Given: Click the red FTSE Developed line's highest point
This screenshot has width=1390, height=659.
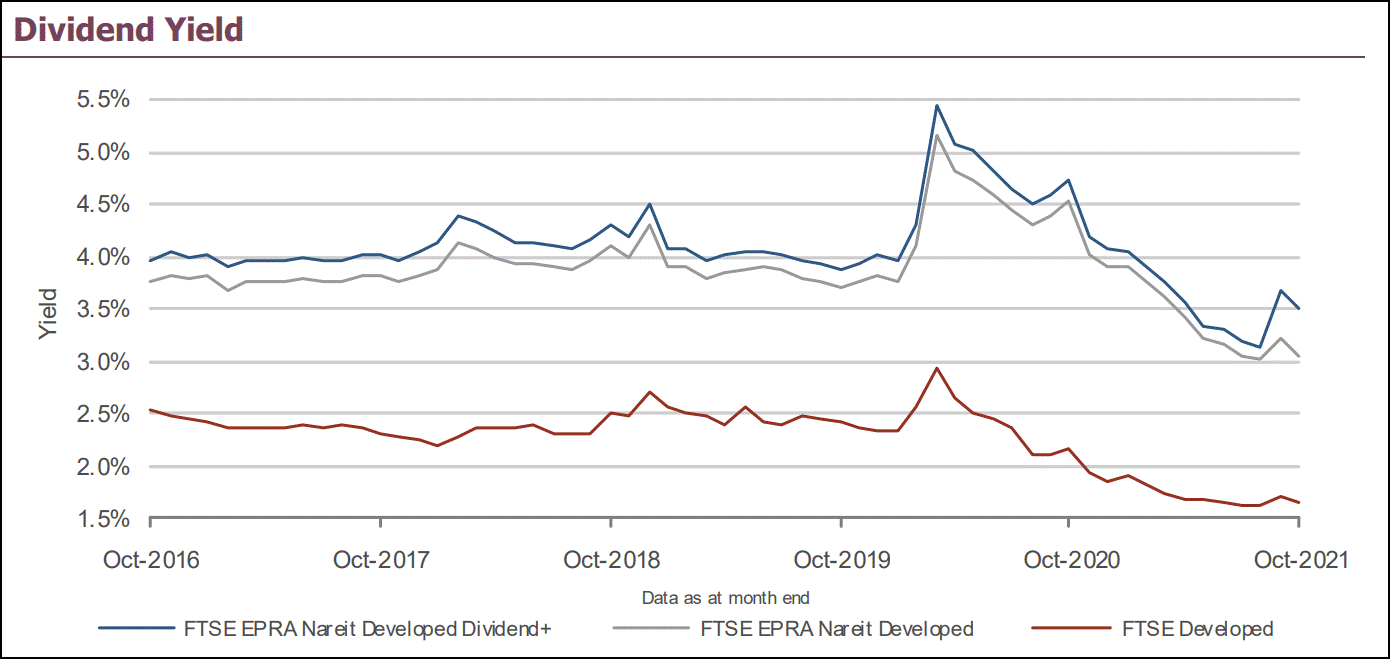Looking at the screenshot, I should click(x=938, y=369).
